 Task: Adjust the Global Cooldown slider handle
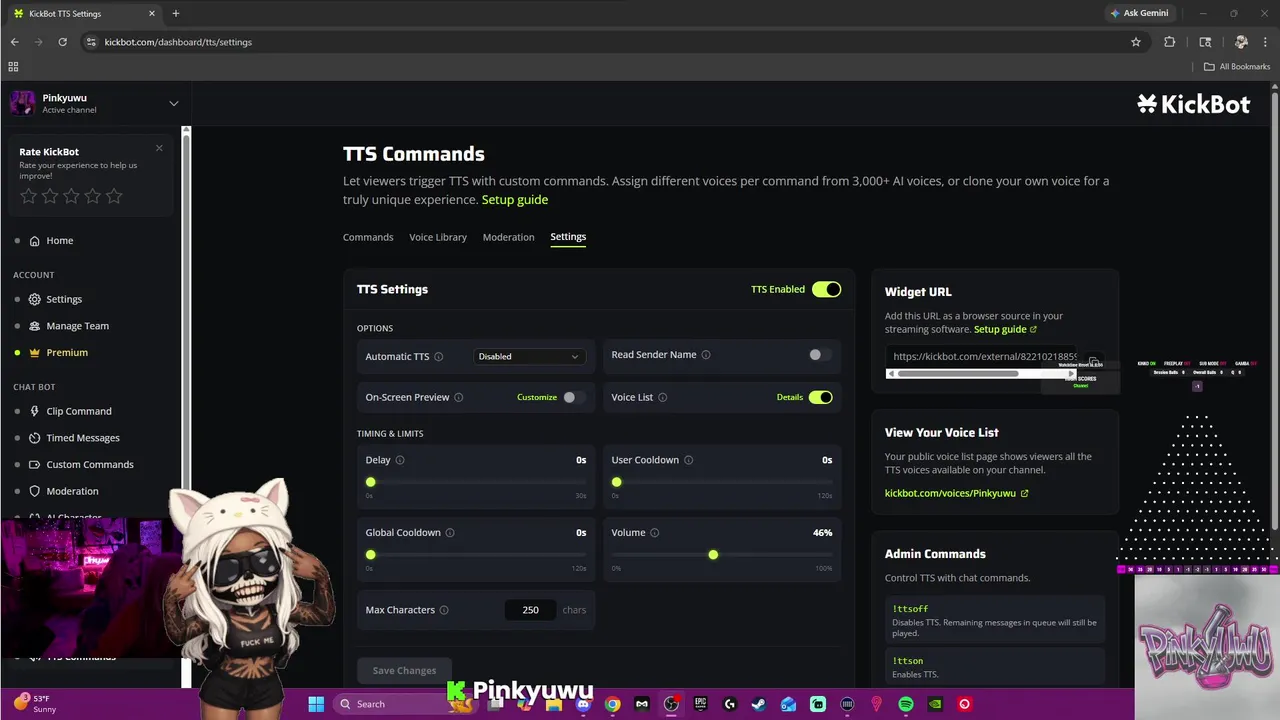370,555
